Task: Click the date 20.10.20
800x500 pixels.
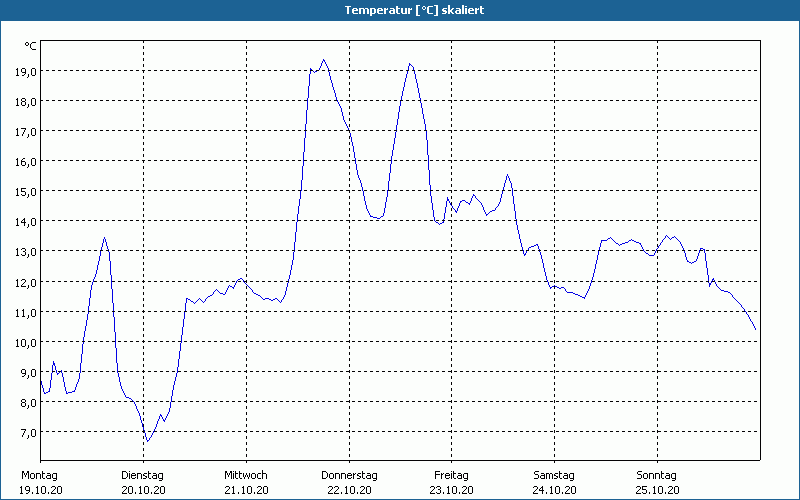Action: 143,490
